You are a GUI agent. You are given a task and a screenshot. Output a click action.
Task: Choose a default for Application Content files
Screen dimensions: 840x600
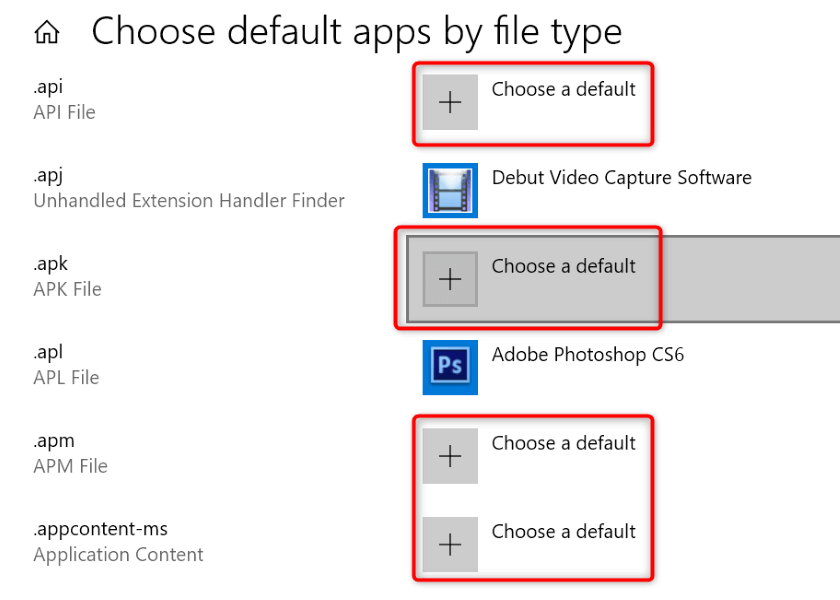point(563,532)
